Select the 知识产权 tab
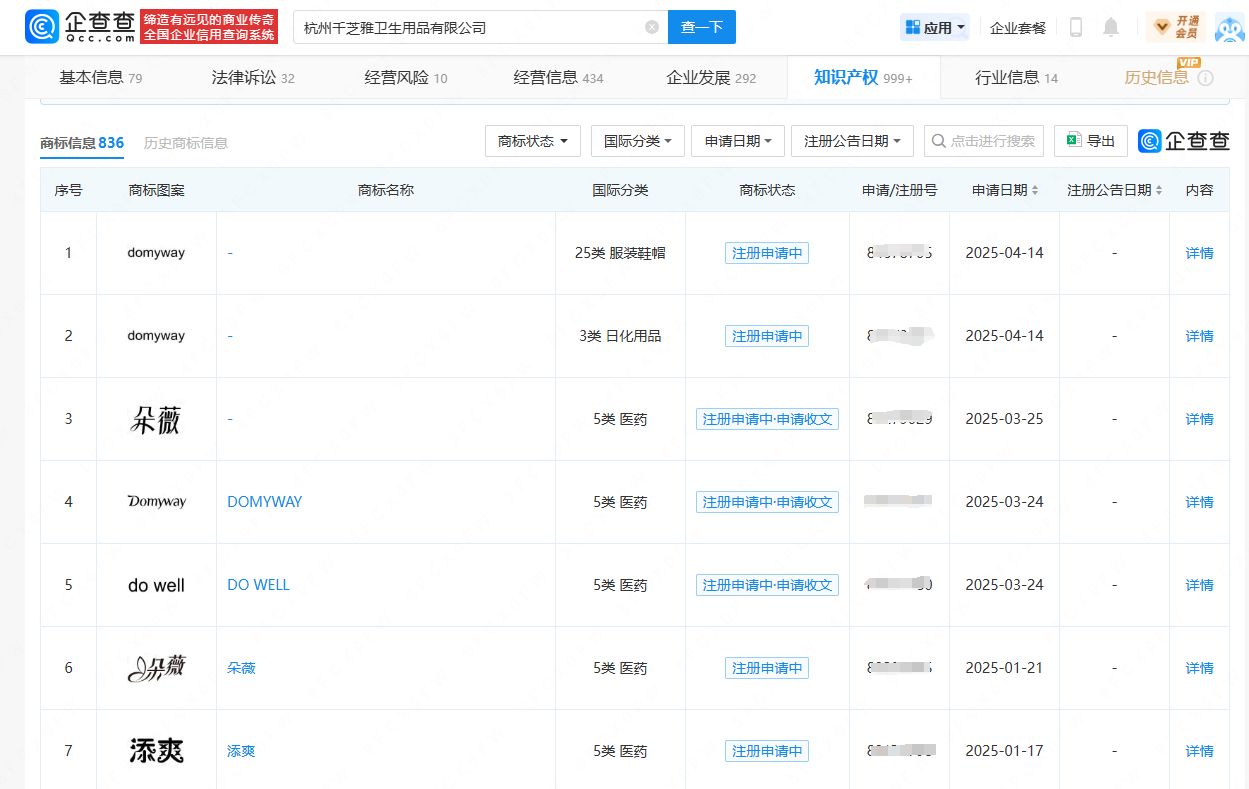This screenshot has width=1249, height=789. click(x=863, y=78)
